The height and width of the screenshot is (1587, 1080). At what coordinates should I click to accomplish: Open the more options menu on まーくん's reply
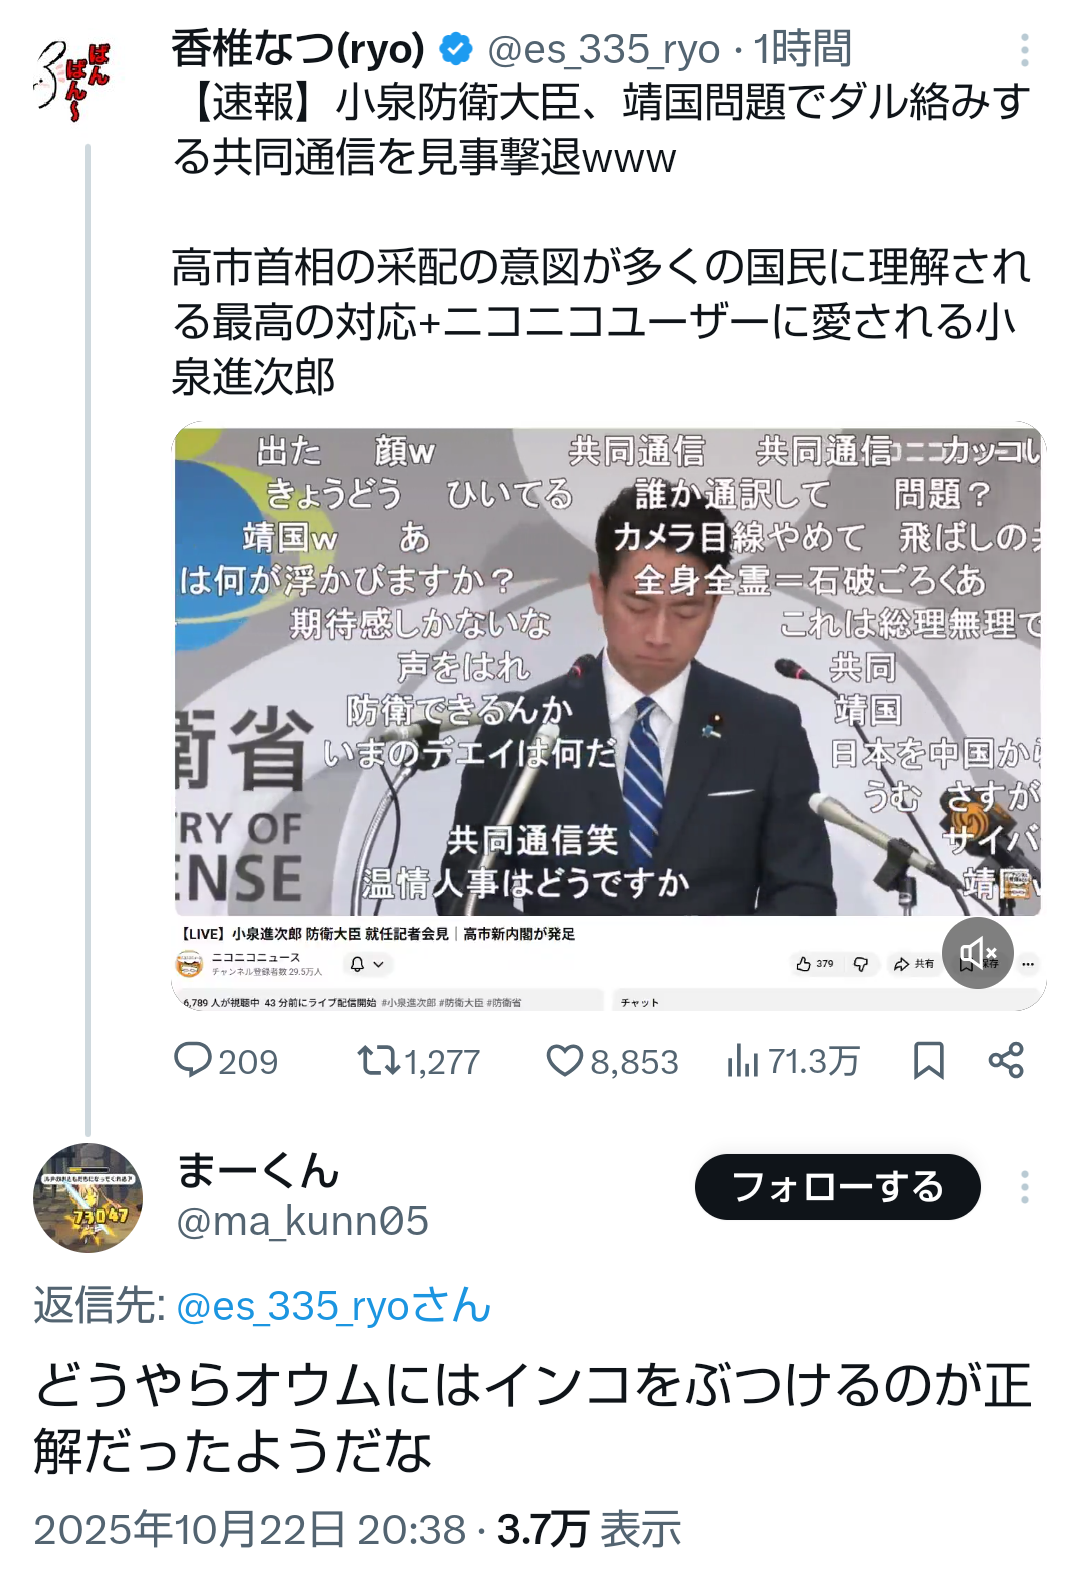coord(1024,1187)
